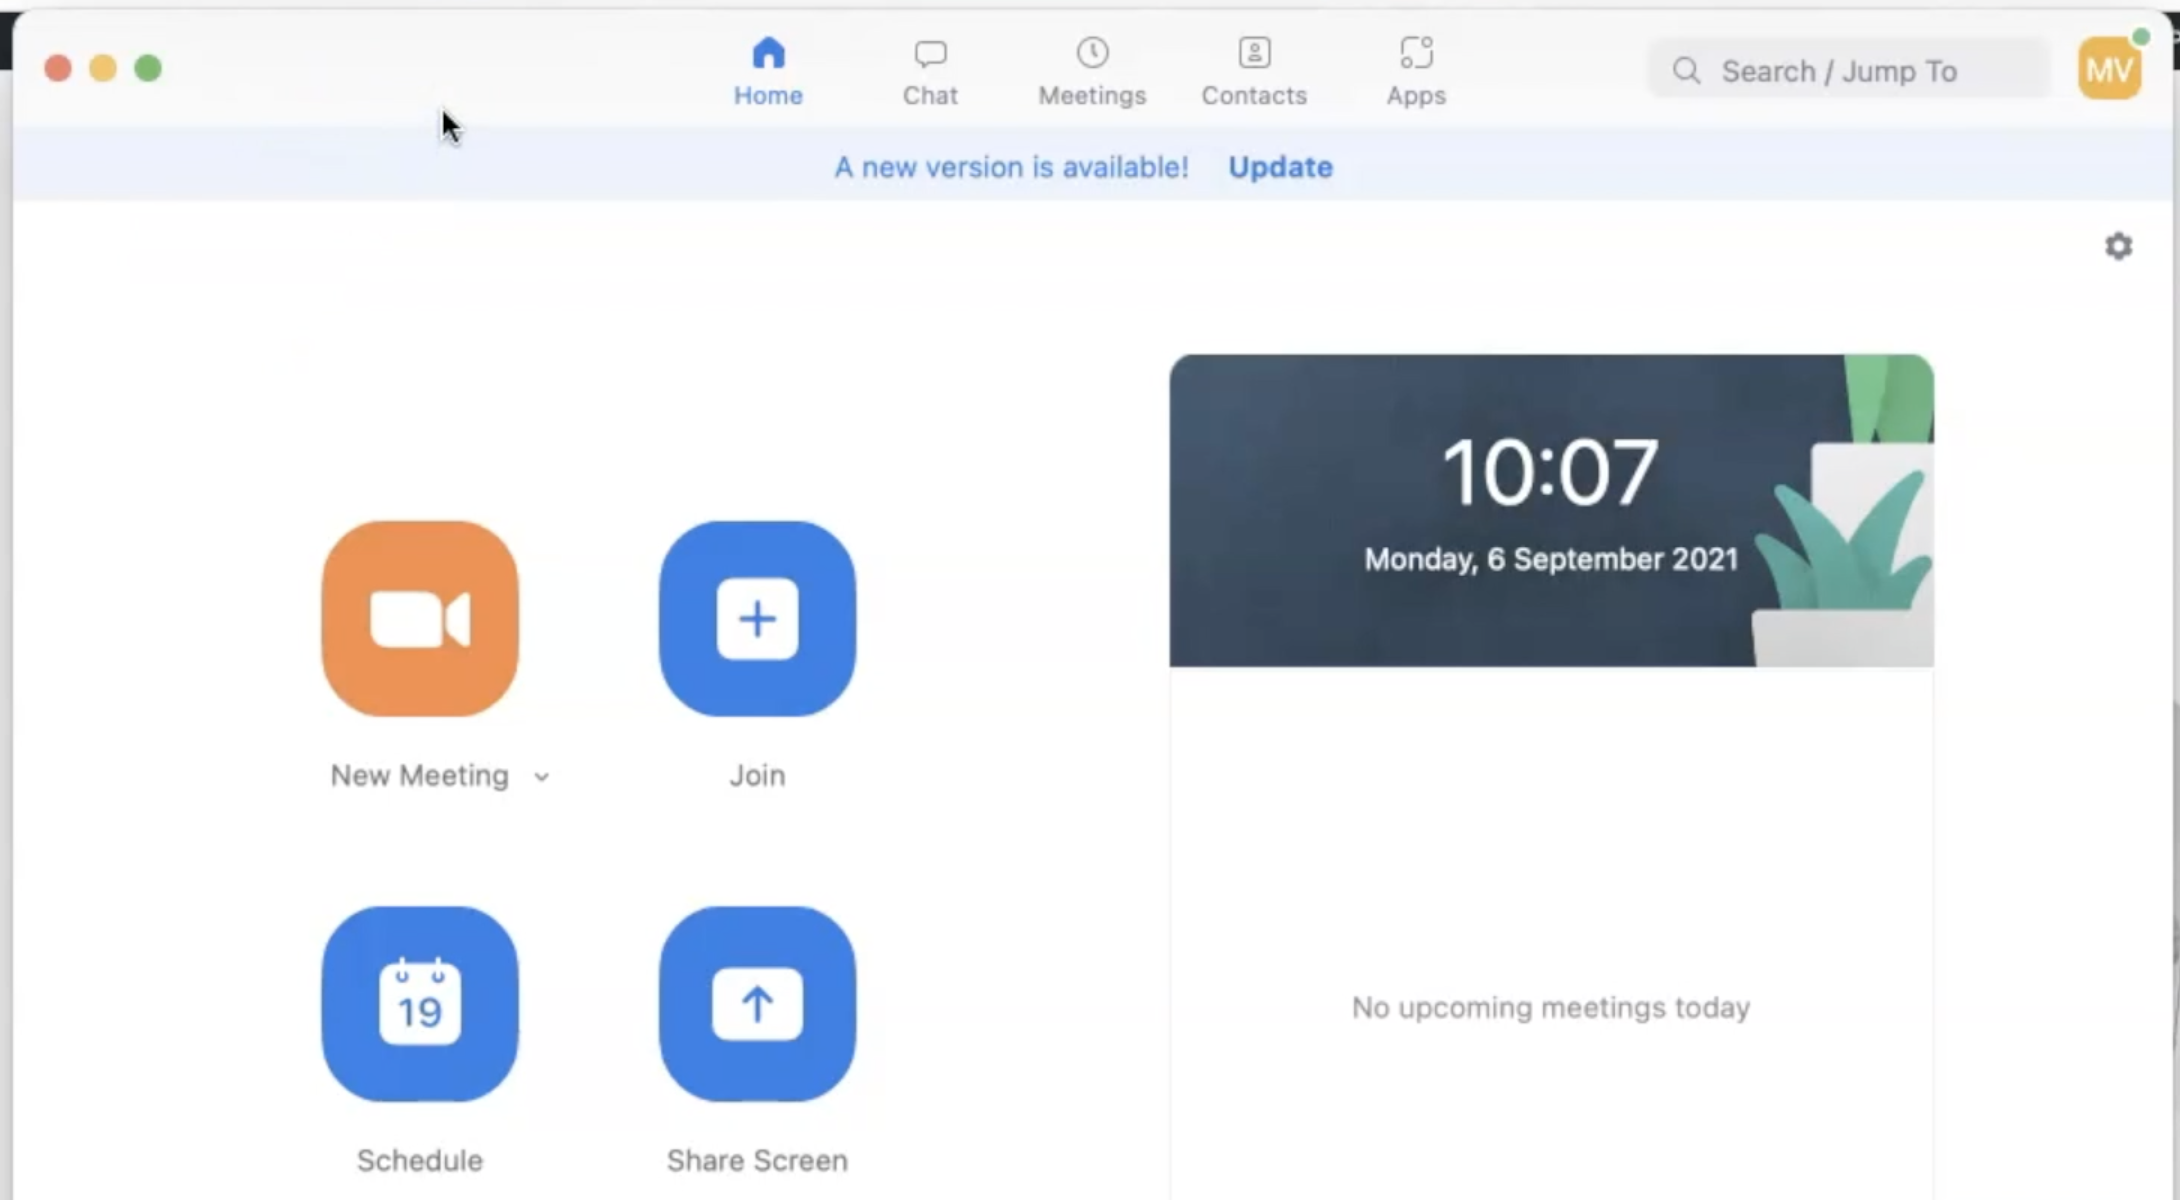Click the 10:07 clock display
Screen dimensions: 2180x1200
pos(1550,472)
